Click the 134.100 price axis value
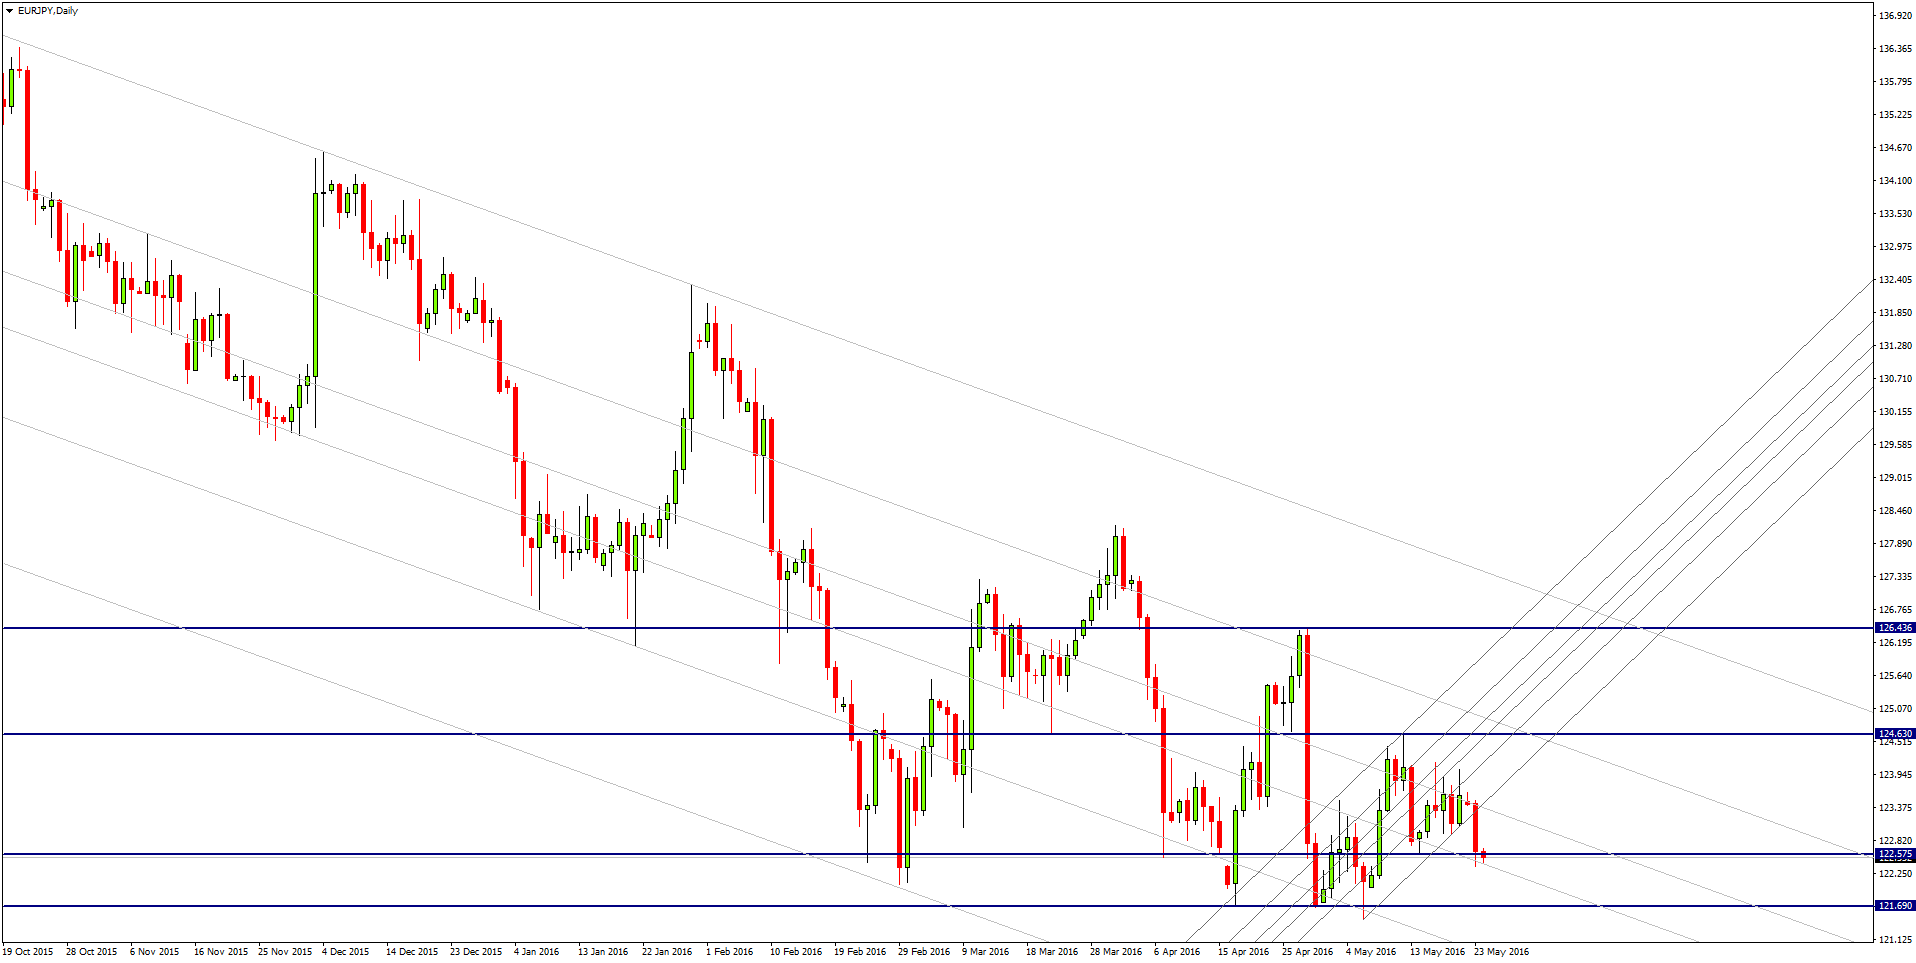This screenshot has height=963, width=1916. pyautogui.click(x=1896, y=181)
